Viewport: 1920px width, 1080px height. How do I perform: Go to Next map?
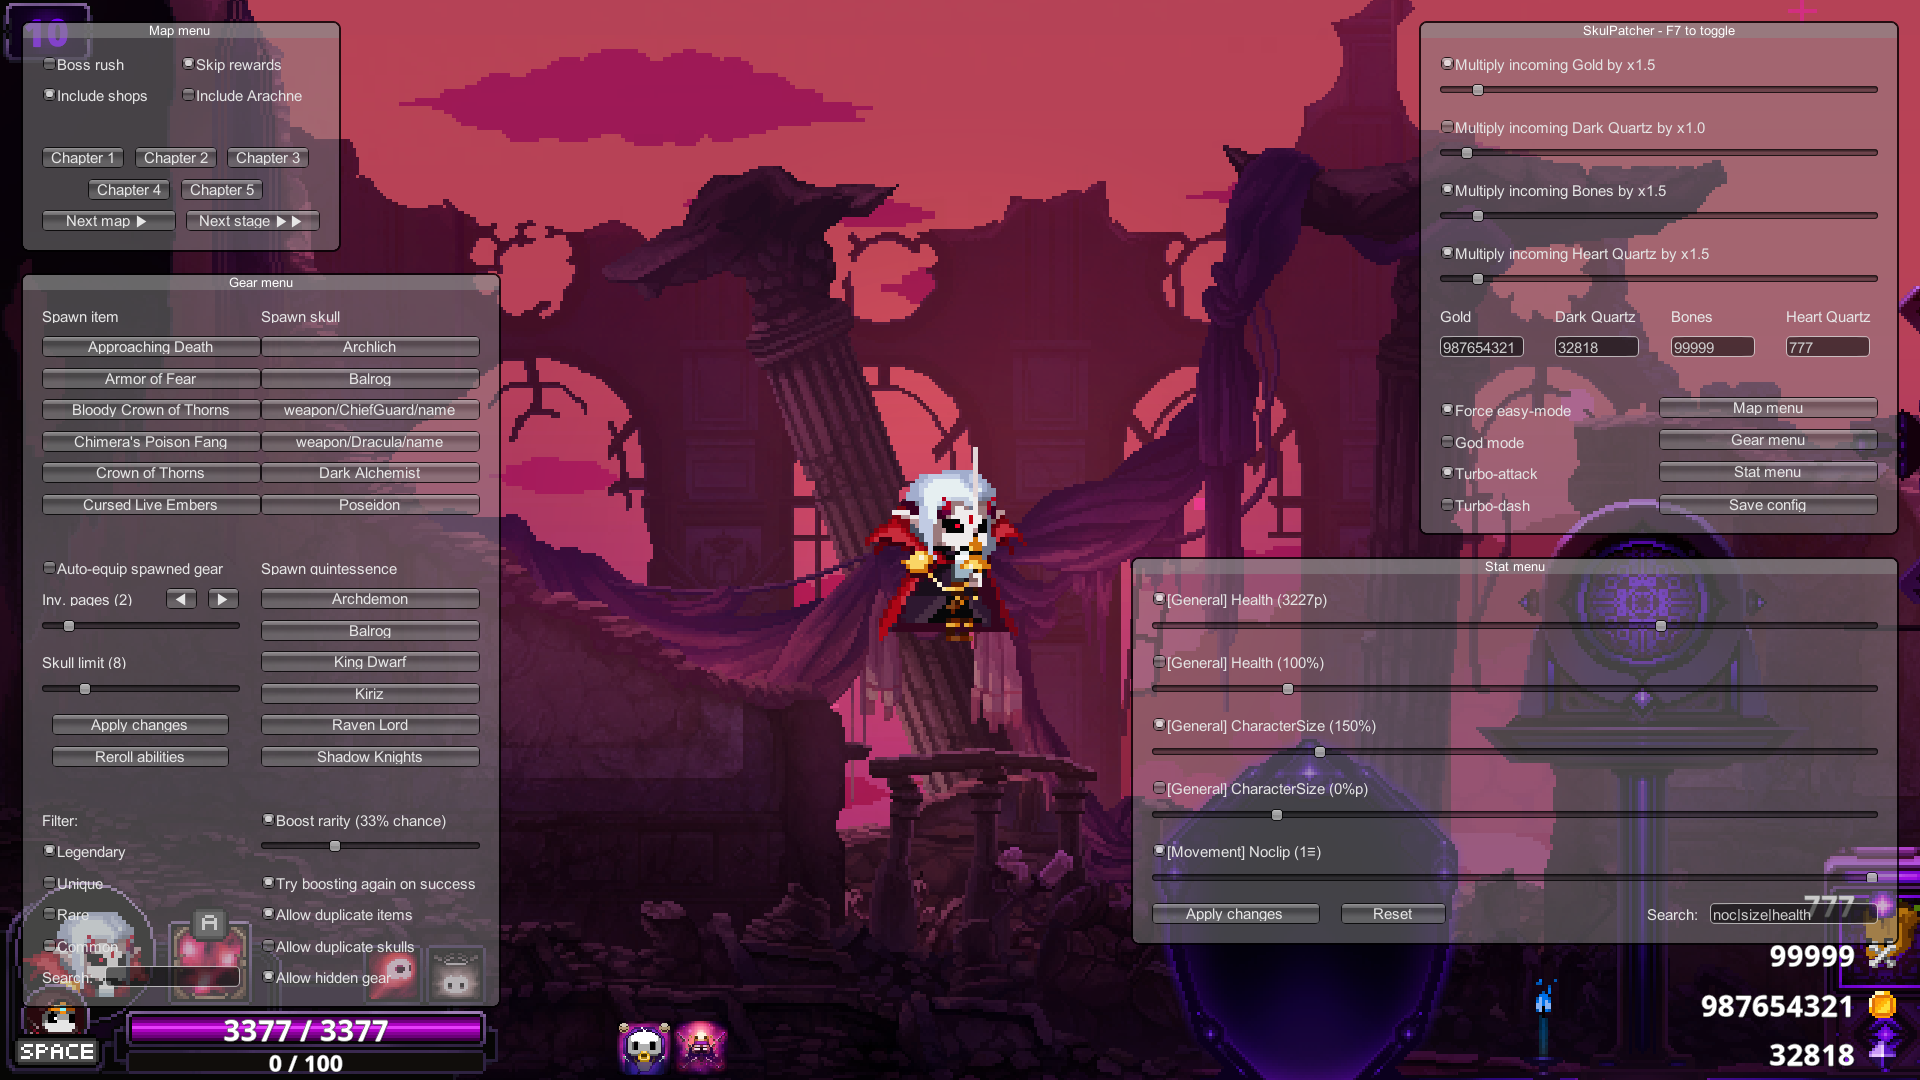point(108,221)
